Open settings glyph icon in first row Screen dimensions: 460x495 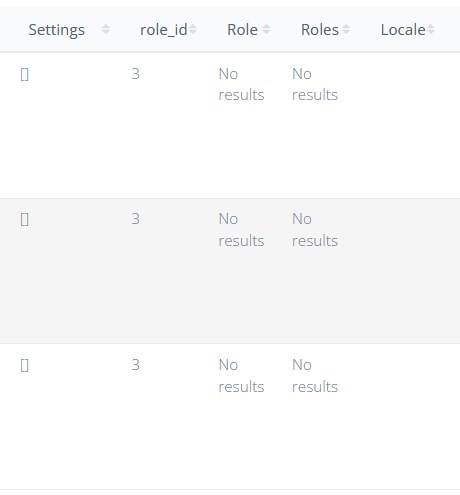click(x=24, y=74)
